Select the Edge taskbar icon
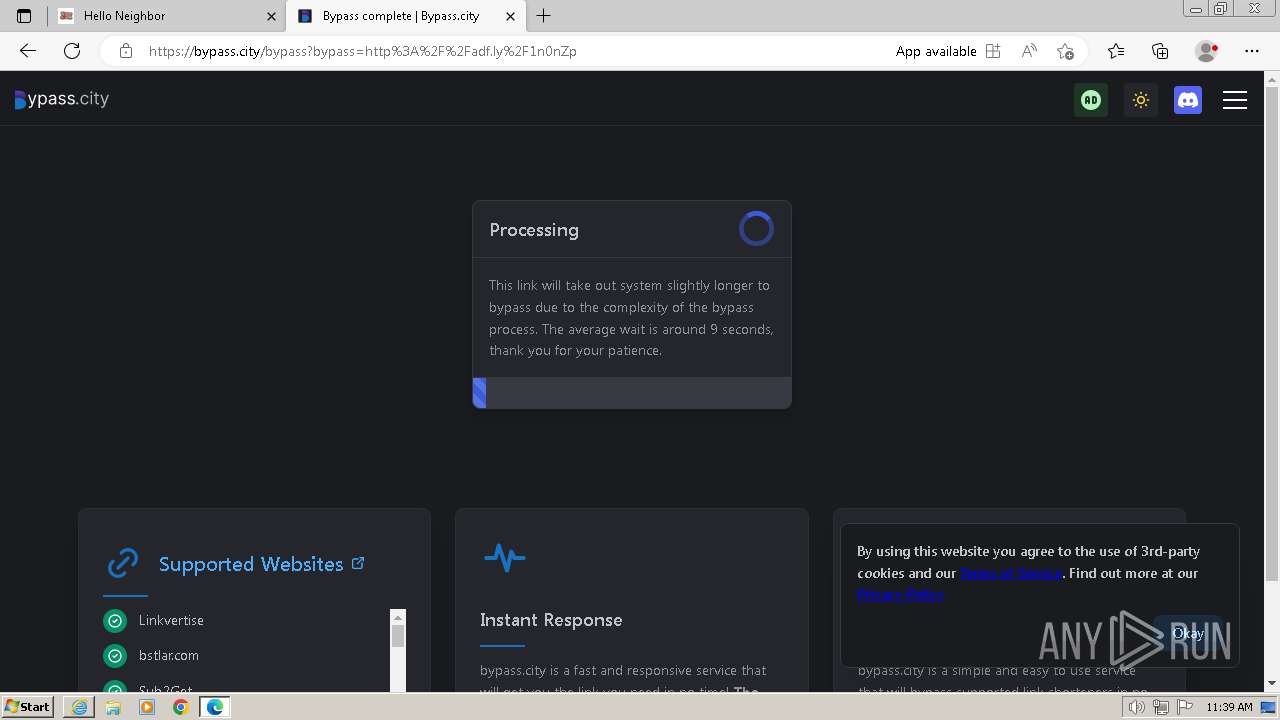Viewport: 1280px width, 720px height. point(215,707)
